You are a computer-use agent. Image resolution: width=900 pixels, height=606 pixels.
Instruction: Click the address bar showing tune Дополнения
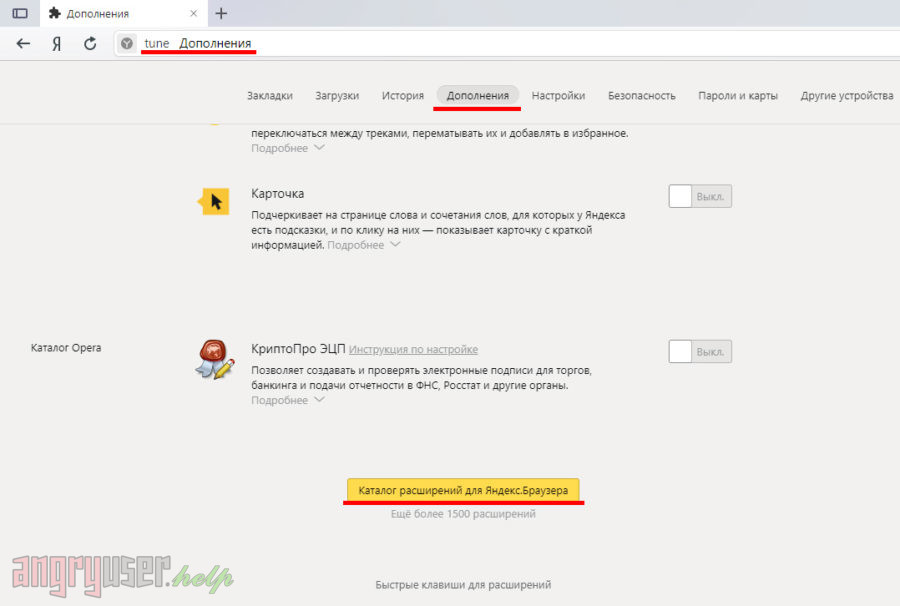(500, 44)
